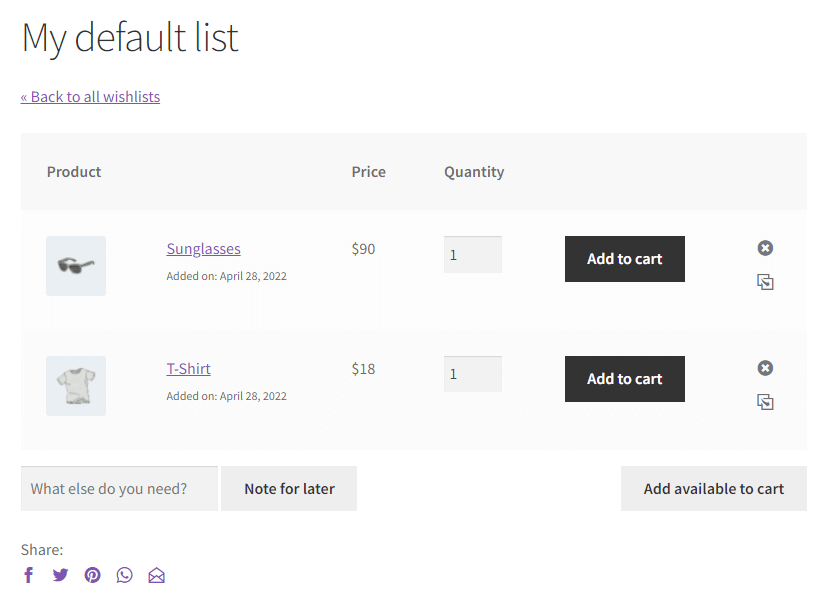The height and width of the screenshot is (603, 827).
Task: Remove Sunglasses from the wishlist
Action: click(x=765, y=248)
